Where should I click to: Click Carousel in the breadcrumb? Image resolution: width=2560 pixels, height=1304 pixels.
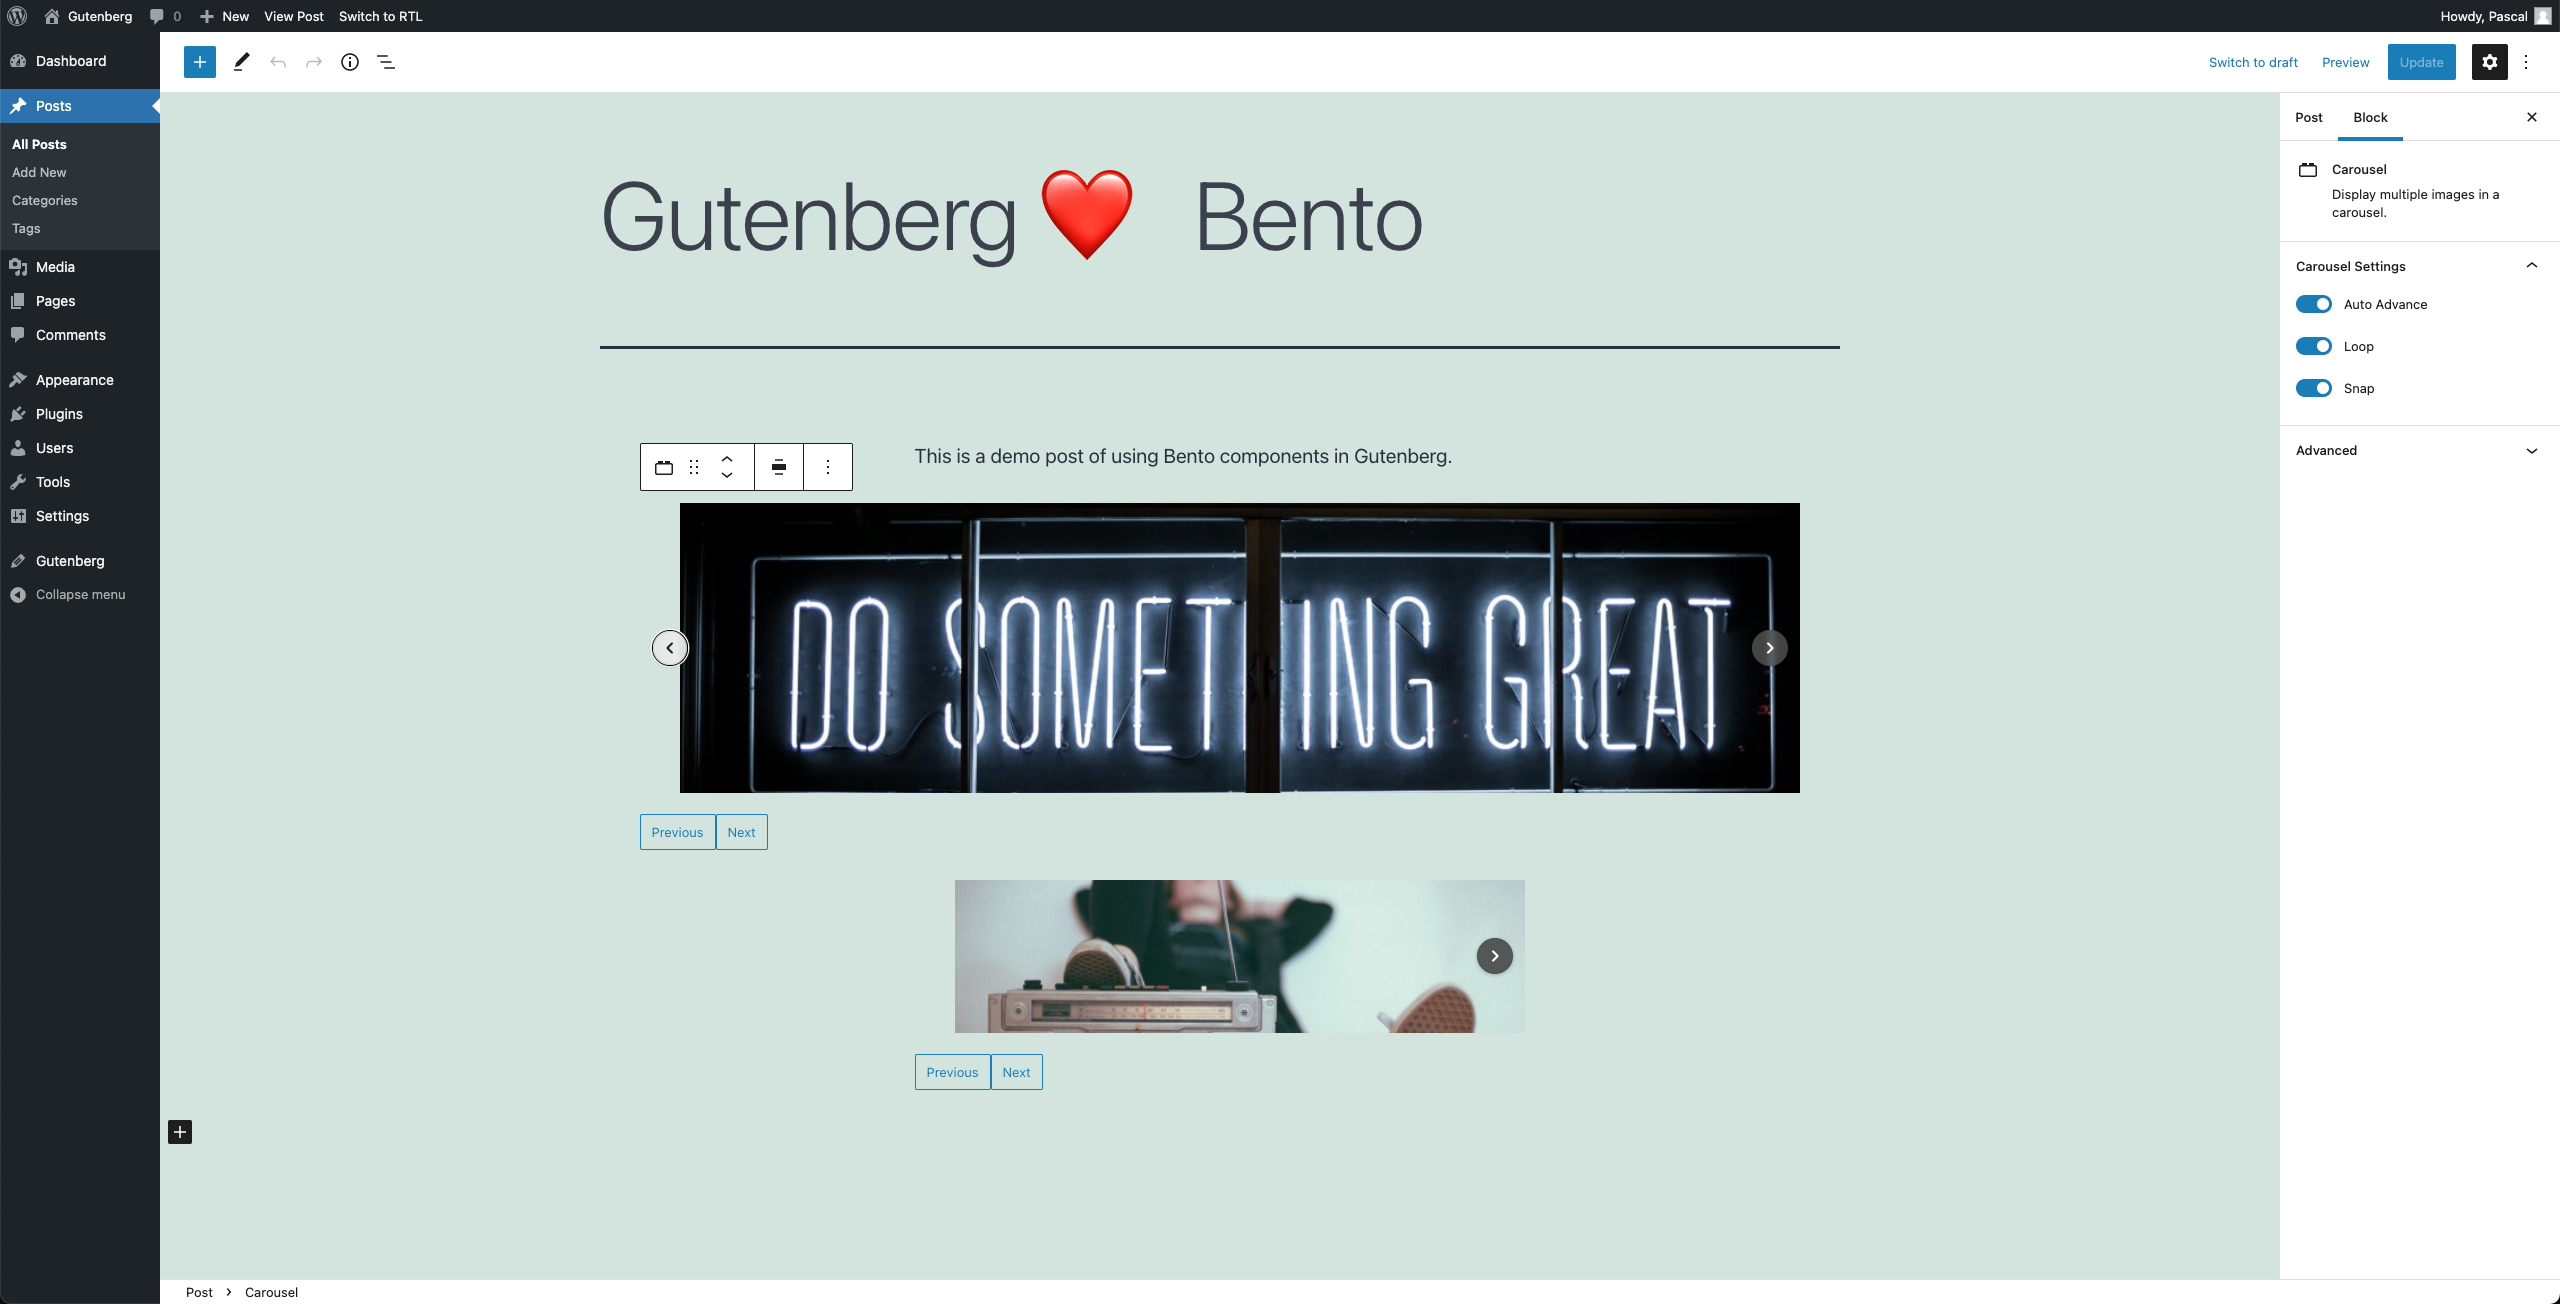click(x=271, y=1292)
